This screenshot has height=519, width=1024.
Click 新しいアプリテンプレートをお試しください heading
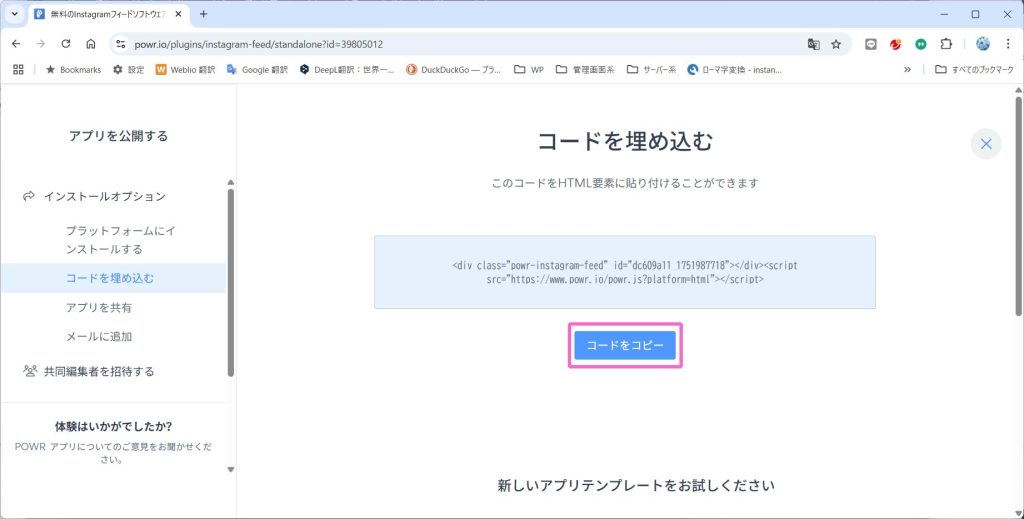tap(636, 485)
